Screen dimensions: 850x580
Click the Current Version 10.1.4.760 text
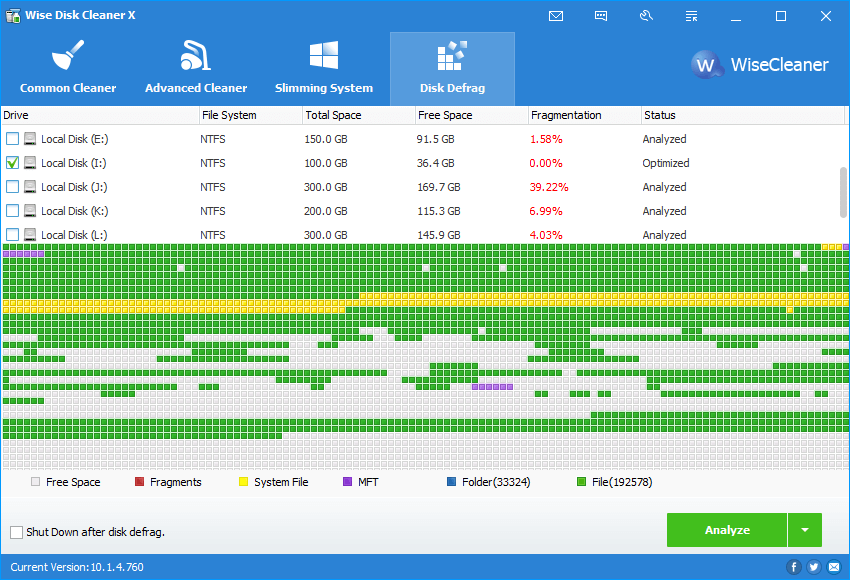pyautogui.click(x=77, y=568)
